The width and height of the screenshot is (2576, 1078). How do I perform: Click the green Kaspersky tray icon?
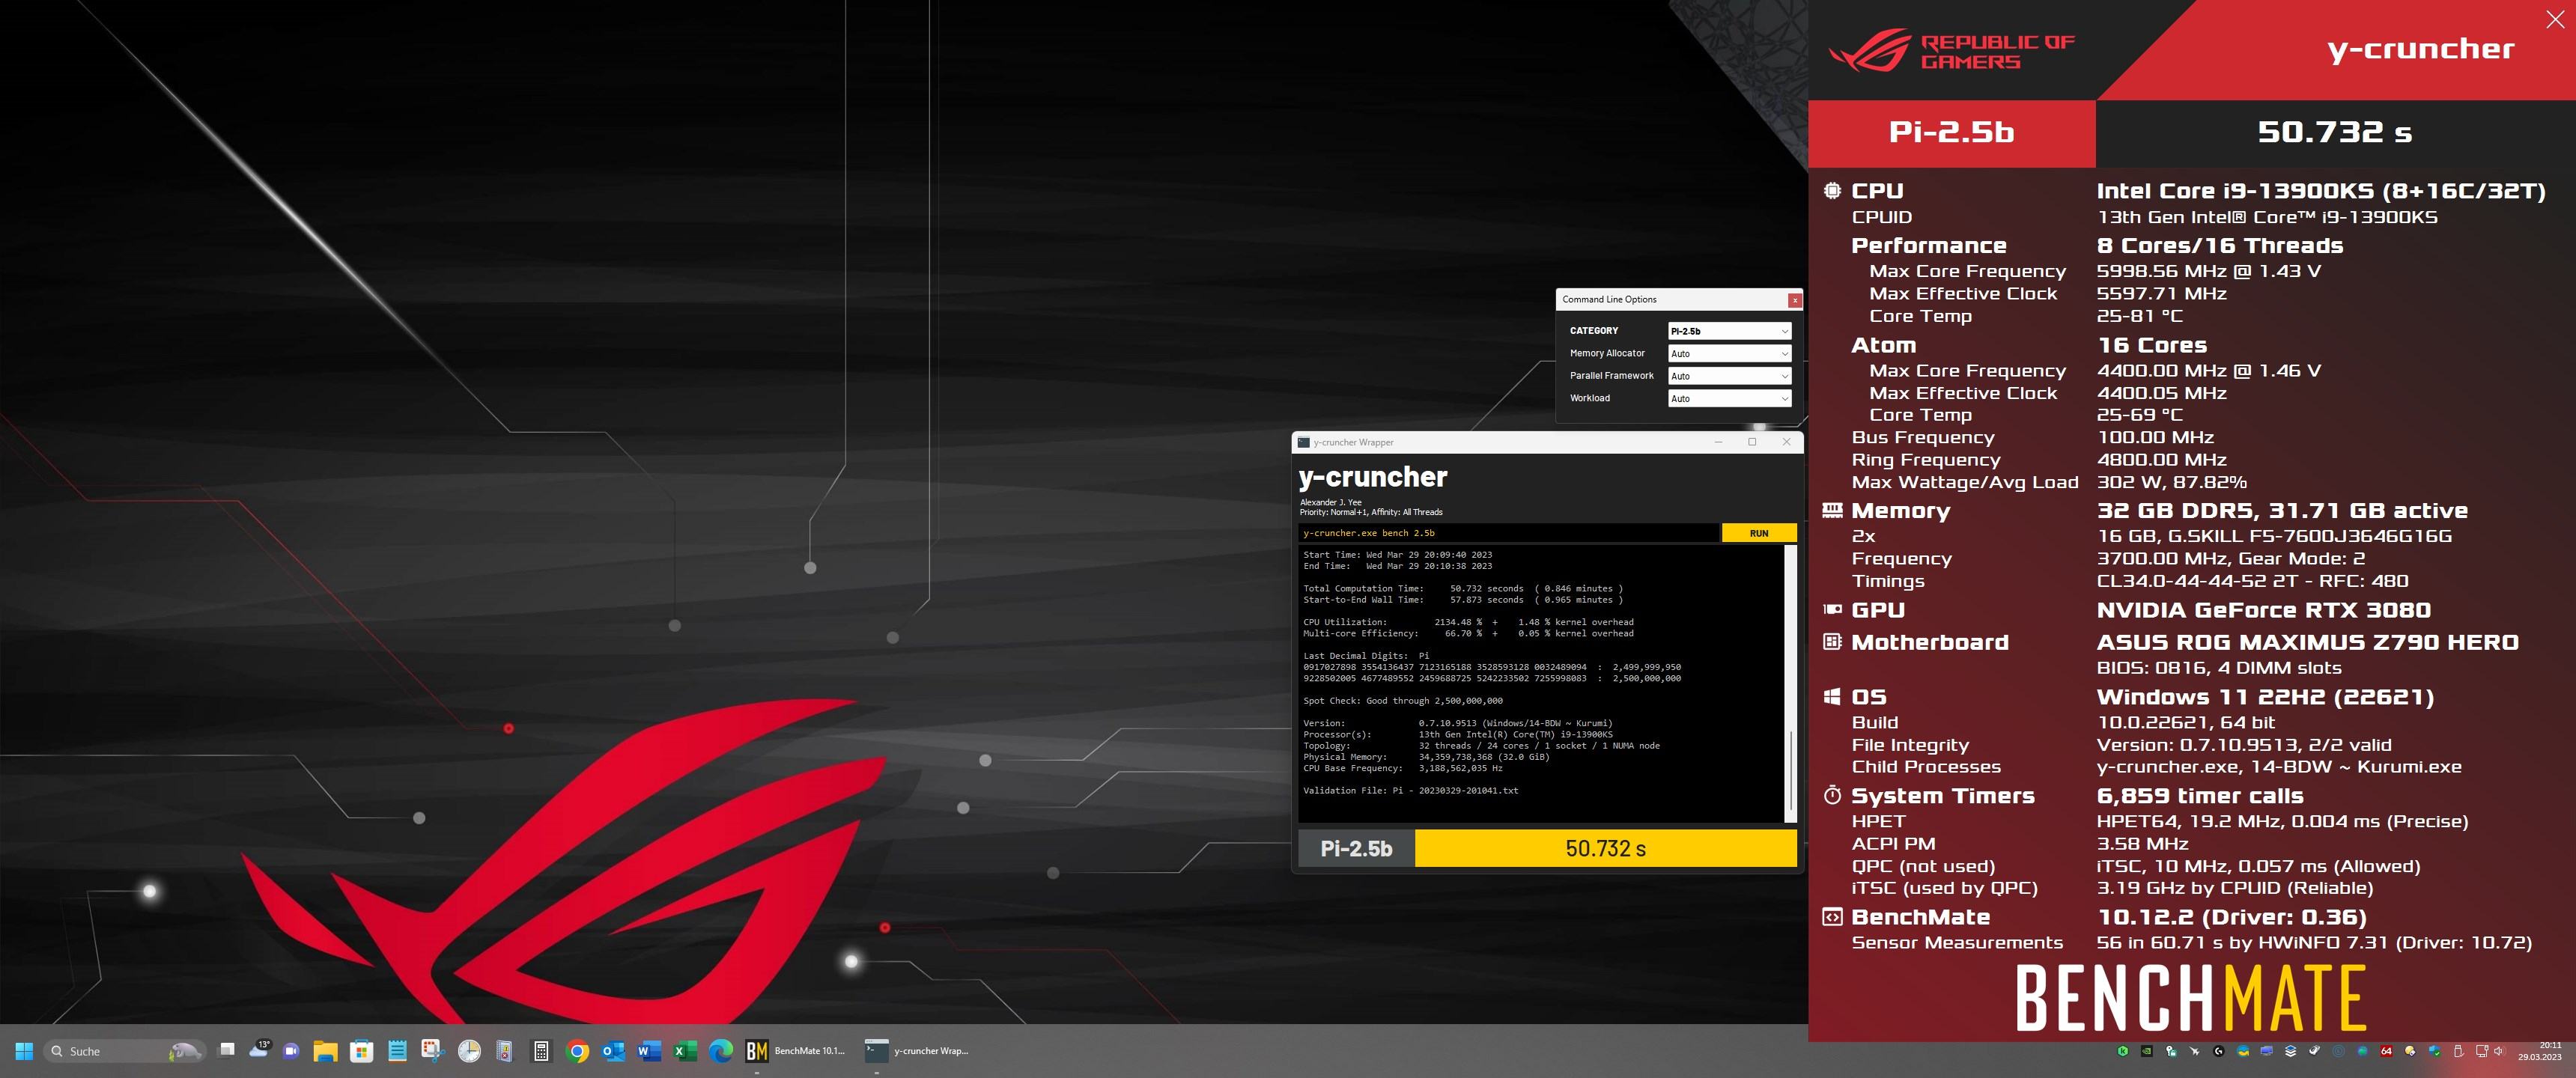click(x=2123, y=1051)
